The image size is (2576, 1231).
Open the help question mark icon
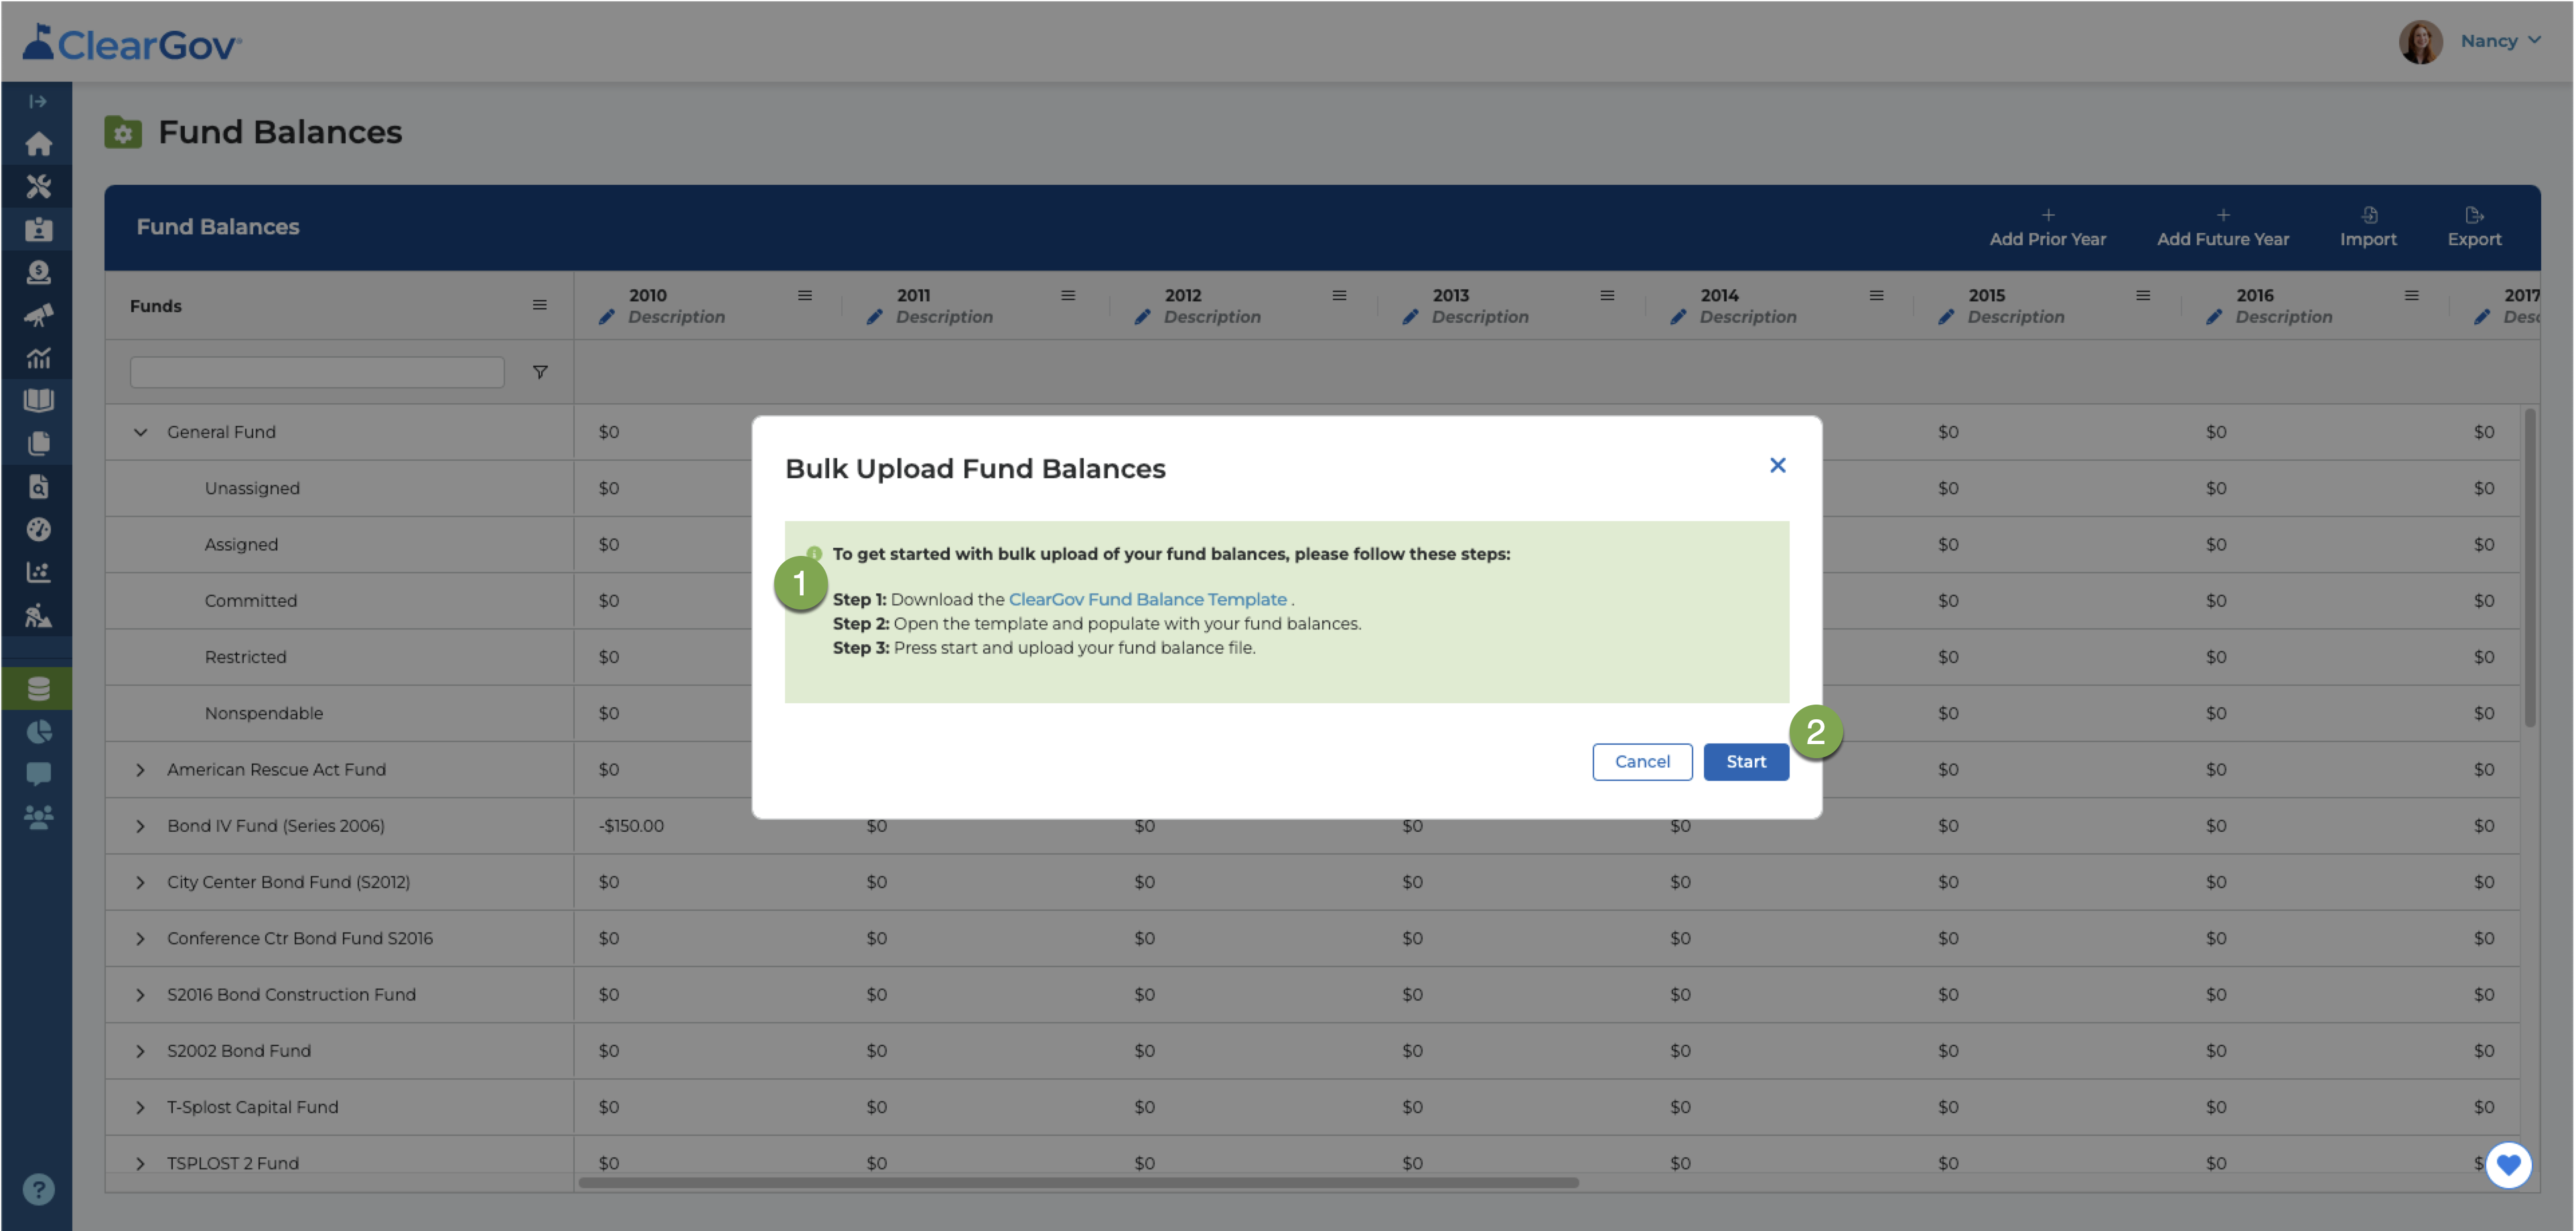click(38, 1189)
